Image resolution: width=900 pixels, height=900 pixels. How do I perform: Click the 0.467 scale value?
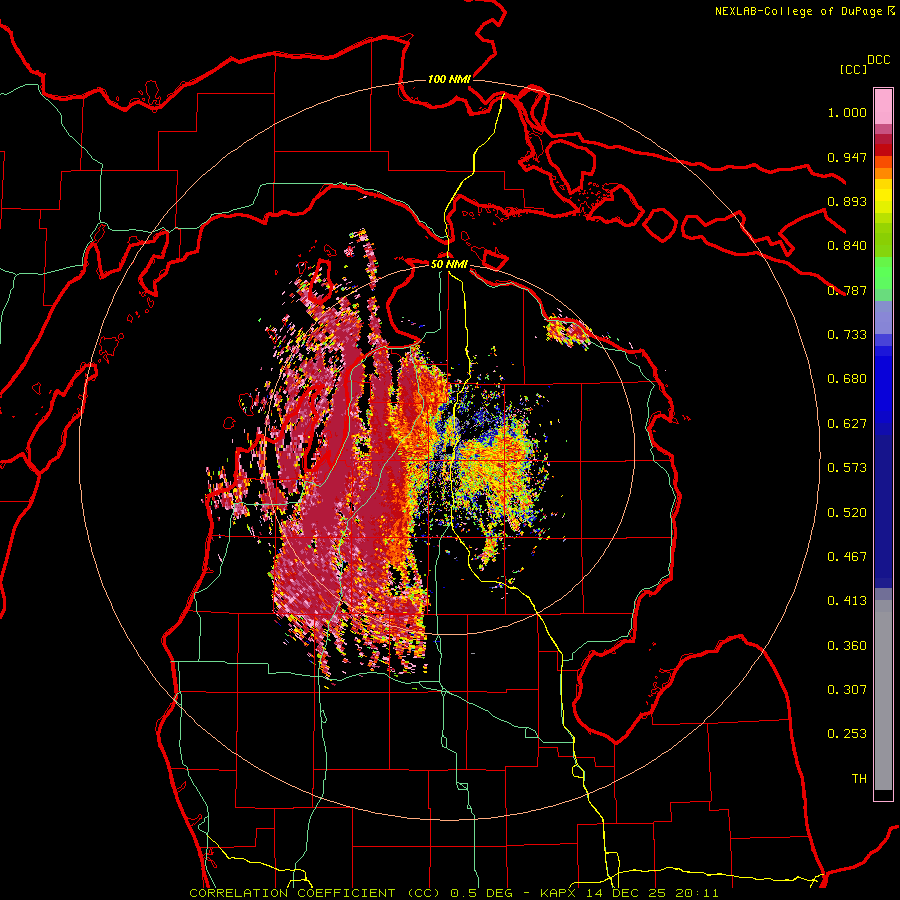point(847,557)
